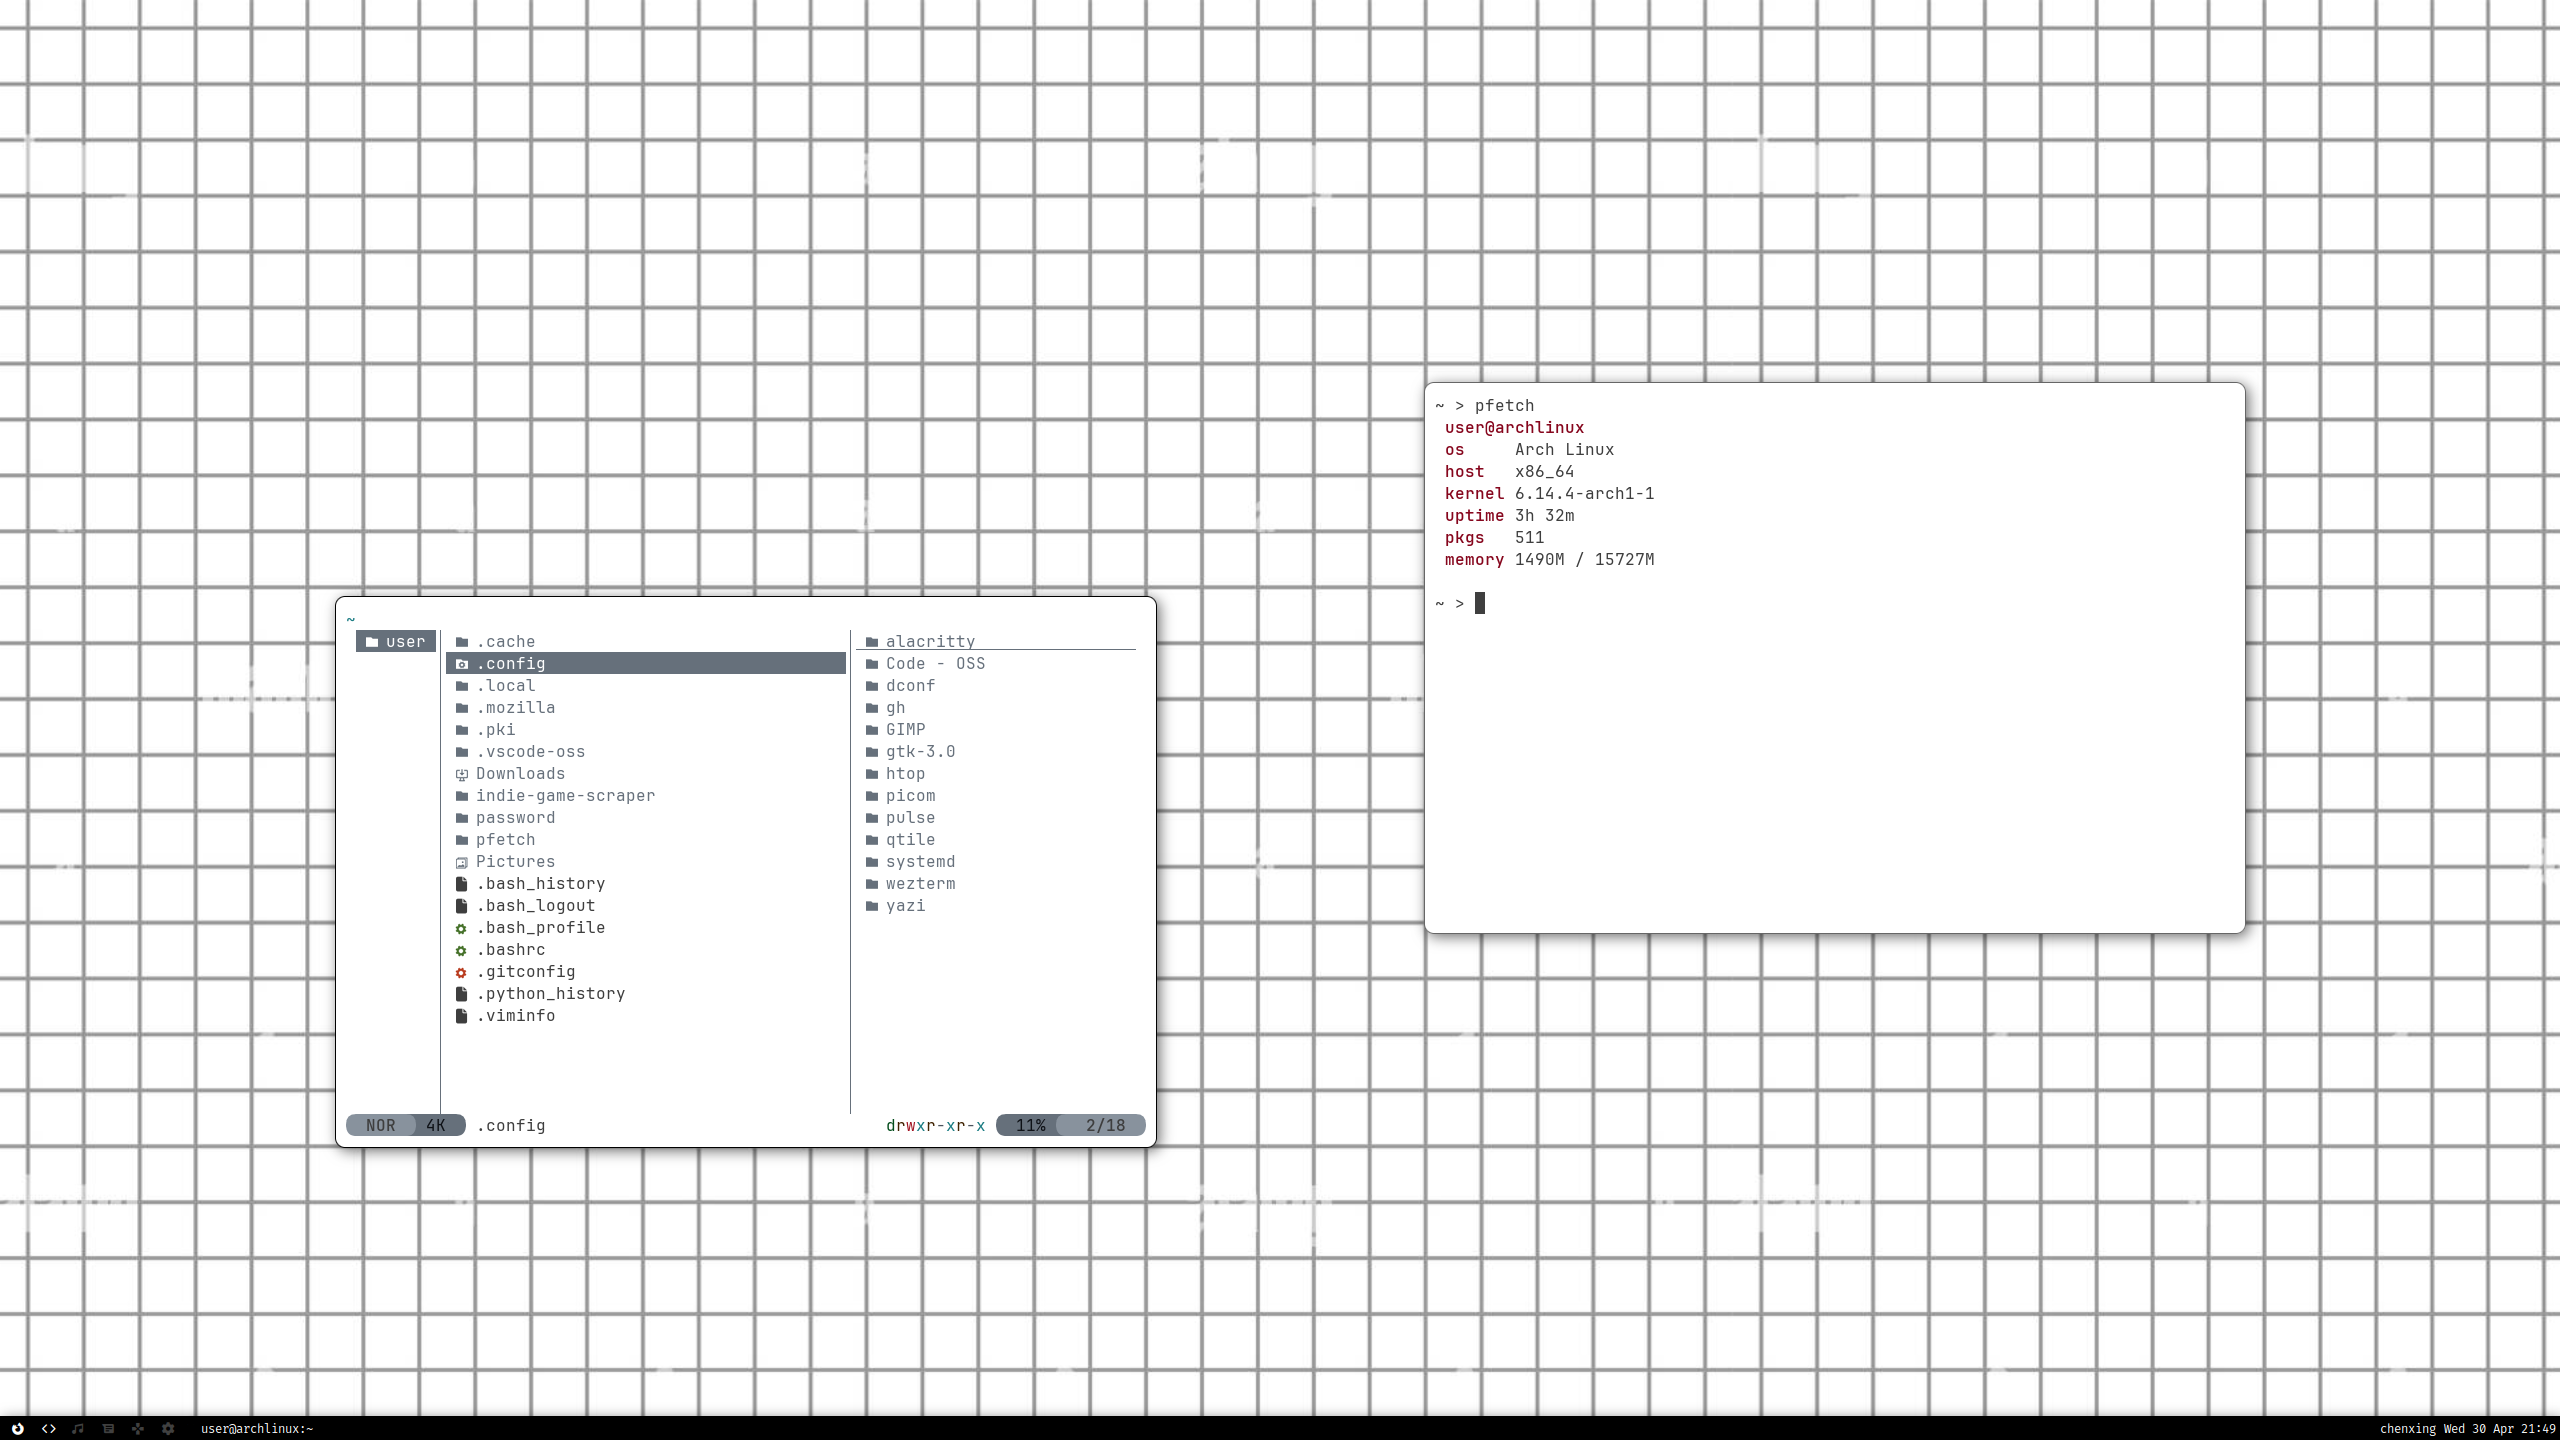
Task: Click the Downloads folder icon
Action: pyautogui.click(x=462, y=774)
